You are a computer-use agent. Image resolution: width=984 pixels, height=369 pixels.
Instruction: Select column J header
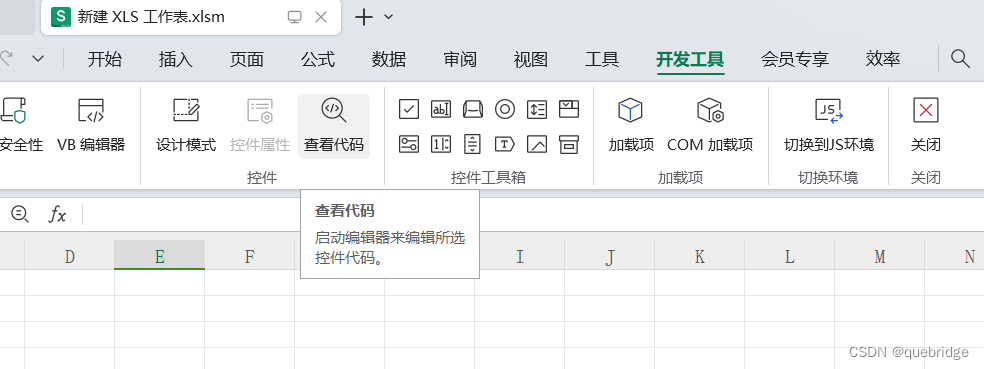tap(609, 256)
